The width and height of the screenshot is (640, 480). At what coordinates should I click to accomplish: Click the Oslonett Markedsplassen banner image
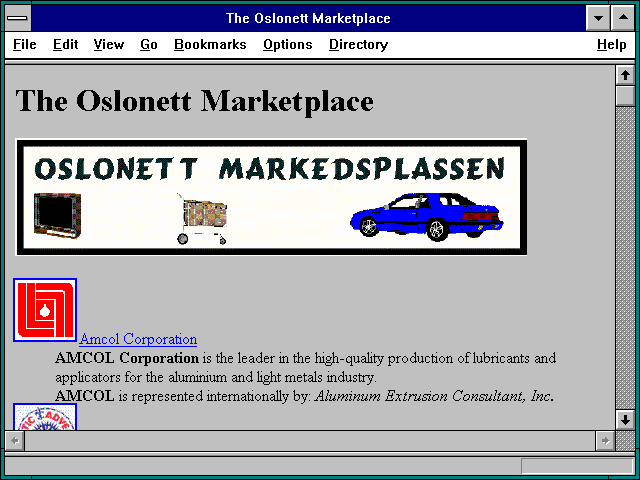click(271, 197)
